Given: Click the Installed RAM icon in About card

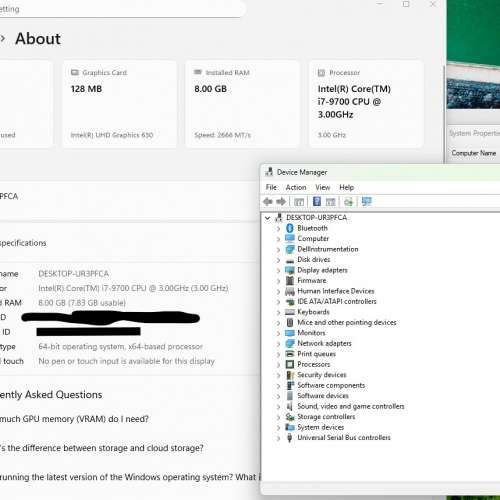Looking at the screenshot, I should point(198,72).
